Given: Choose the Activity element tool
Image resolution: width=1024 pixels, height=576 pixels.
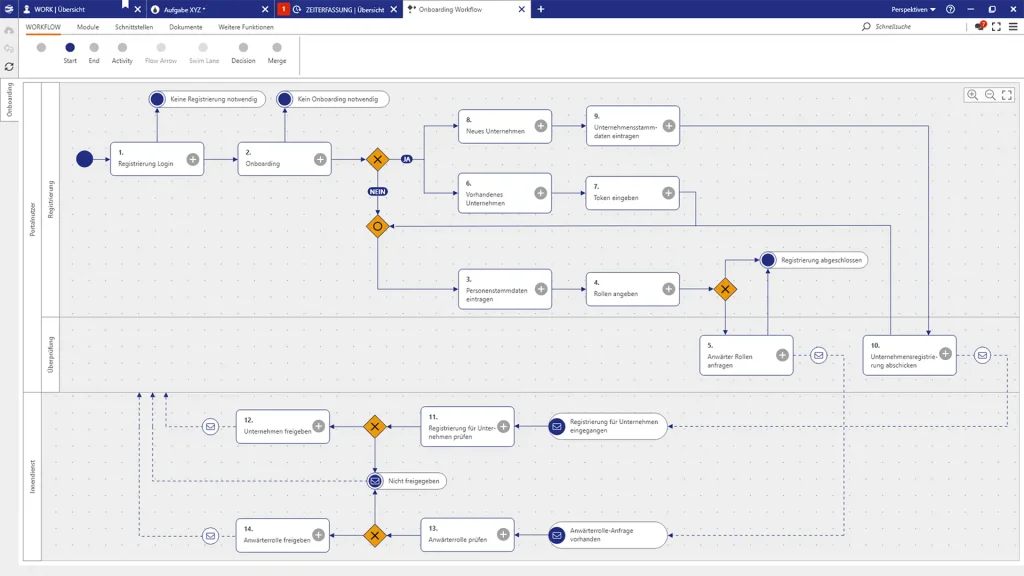Looking at the screenshot, I should (122, 48).
